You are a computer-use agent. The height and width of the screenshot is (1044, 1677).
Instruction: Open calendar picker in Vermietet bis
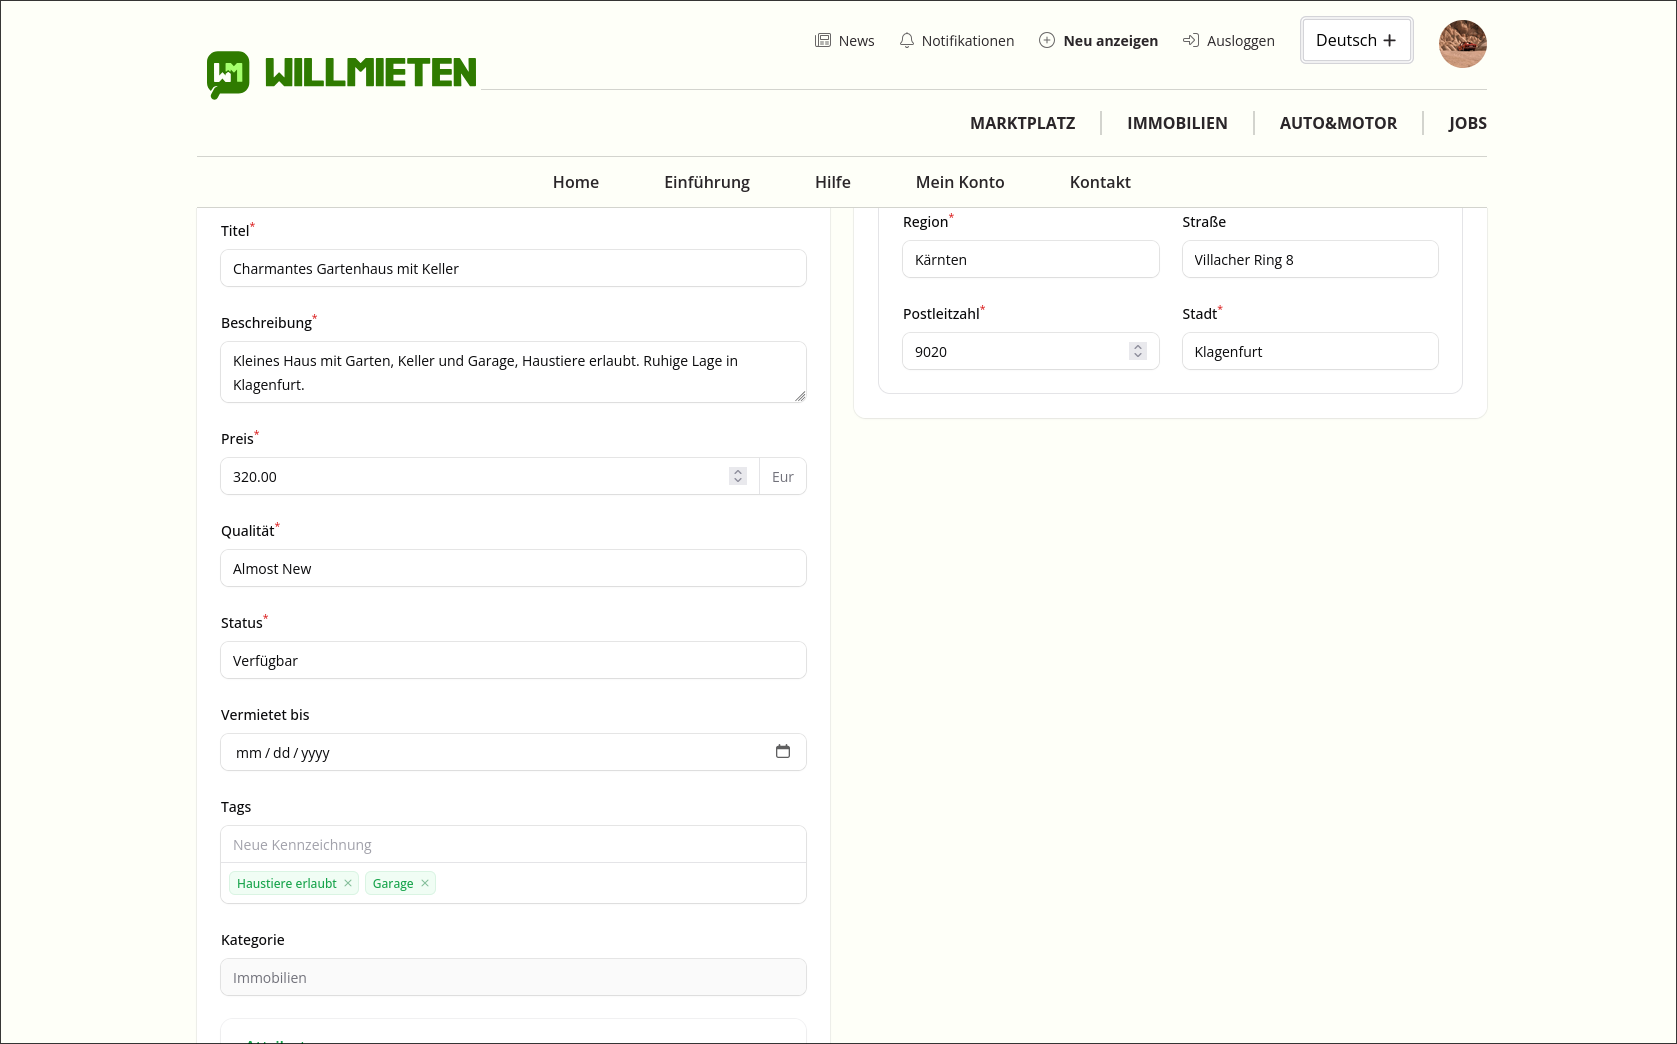(x=783, y=752)
